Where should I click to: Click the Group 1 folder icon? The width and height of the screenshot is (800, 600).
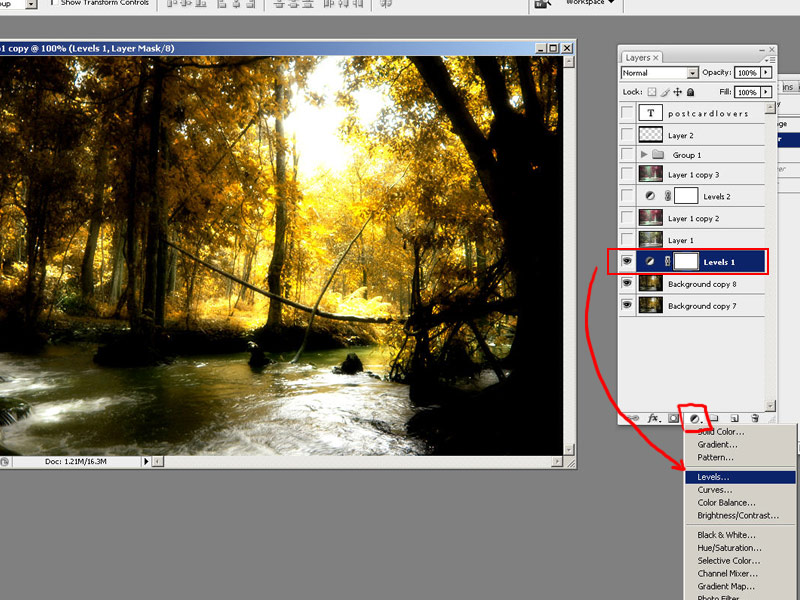click(x=658, y=154)
